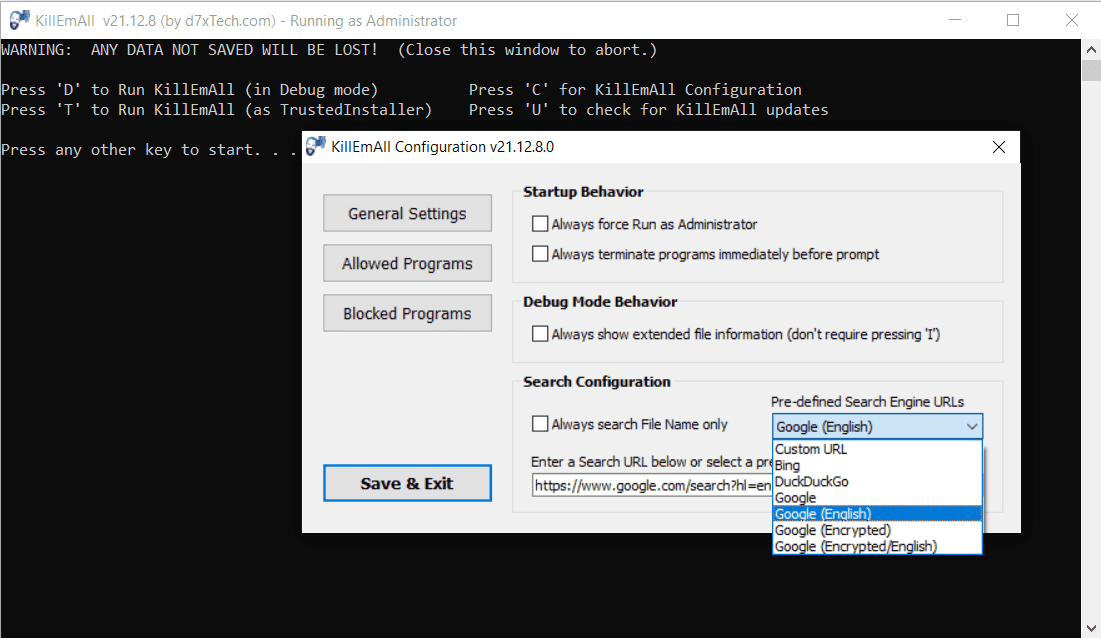The width and height of the screenshot is (1101, 638).
Task: Click the console vertical scrollbar thumb
Action: (1091, 70)
